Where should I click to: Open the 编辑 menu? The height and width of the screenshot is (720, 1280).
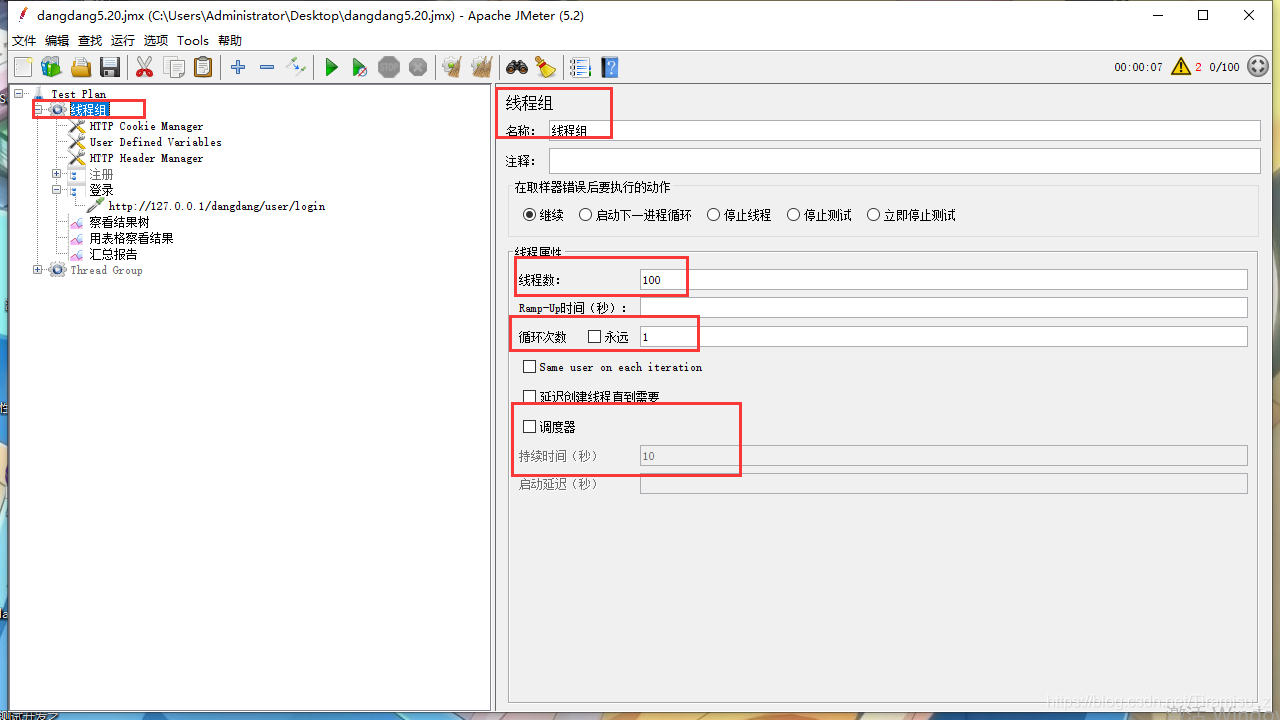57,41
